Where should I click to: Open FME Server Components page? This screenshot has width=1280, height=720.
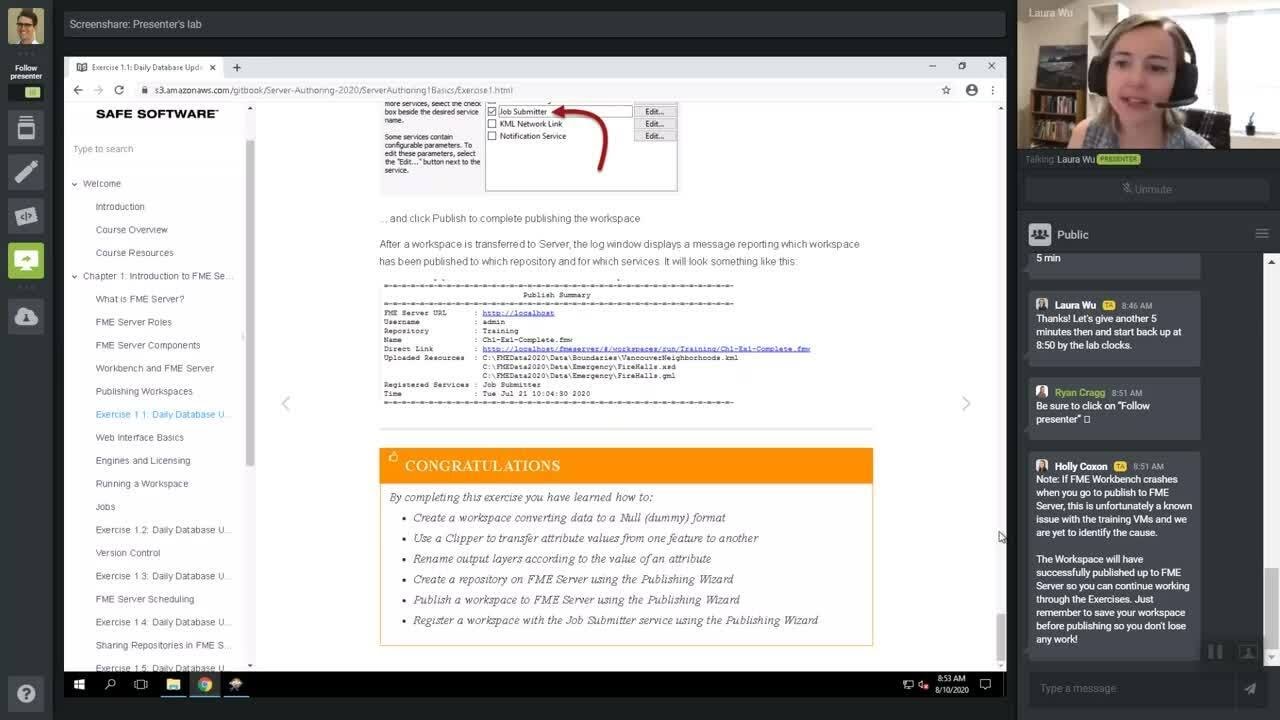pyautogui.click(x=148, y=345)
